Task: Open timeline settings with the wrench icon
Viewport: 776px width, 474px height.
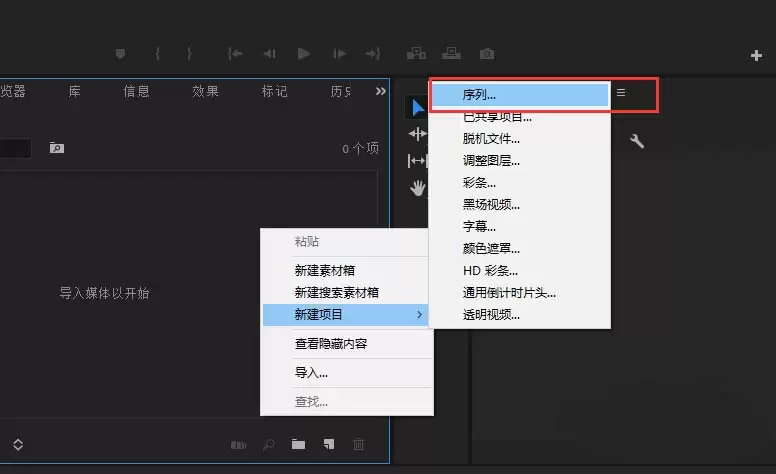Action: (x=636, y=141)
